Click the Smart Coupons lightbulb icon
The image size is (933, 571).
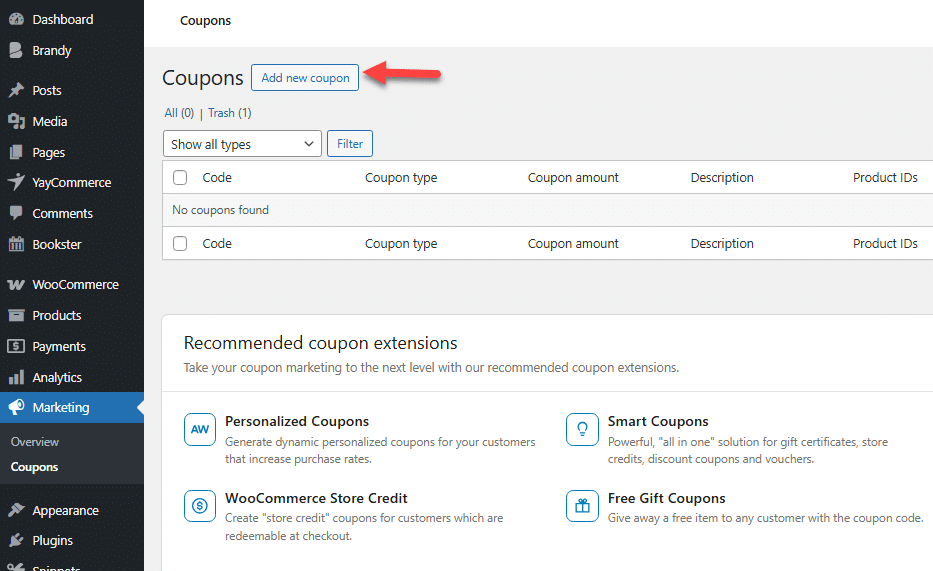pos(583,429)
